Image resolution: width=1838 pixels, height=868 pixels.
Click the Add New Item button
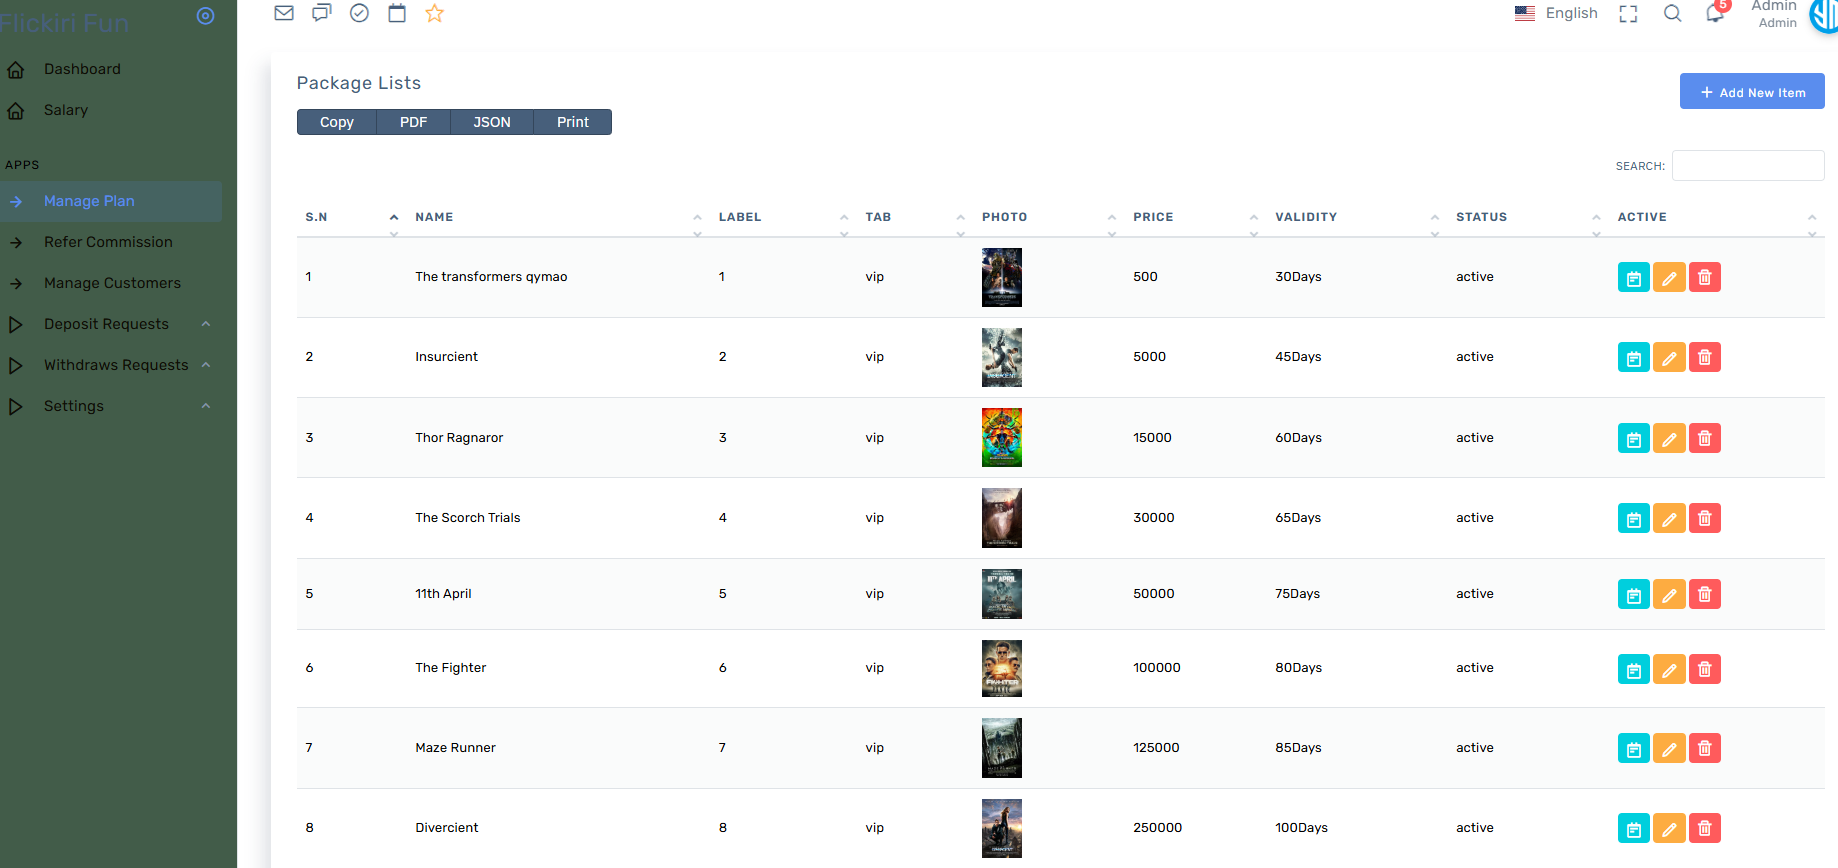[x=1751, y=92]
